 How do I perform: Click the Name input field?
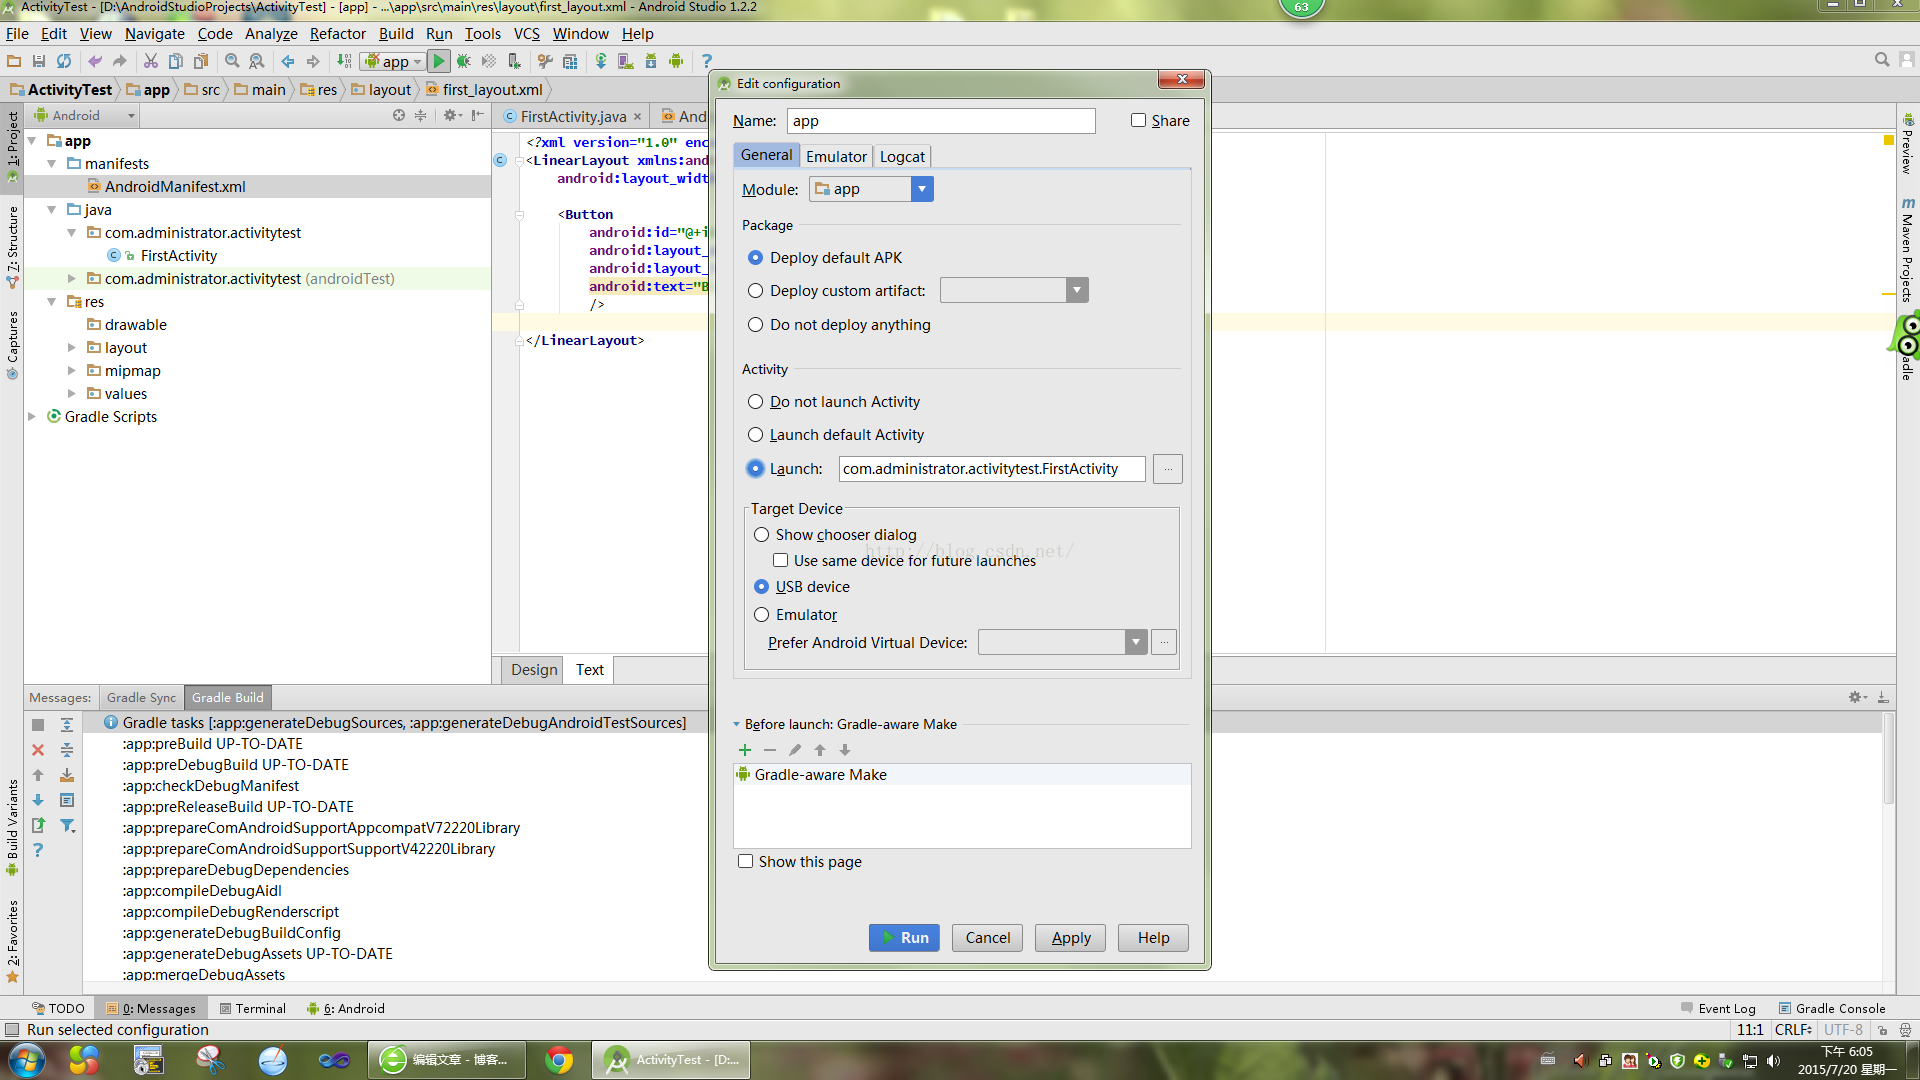(x=941, y=121)
